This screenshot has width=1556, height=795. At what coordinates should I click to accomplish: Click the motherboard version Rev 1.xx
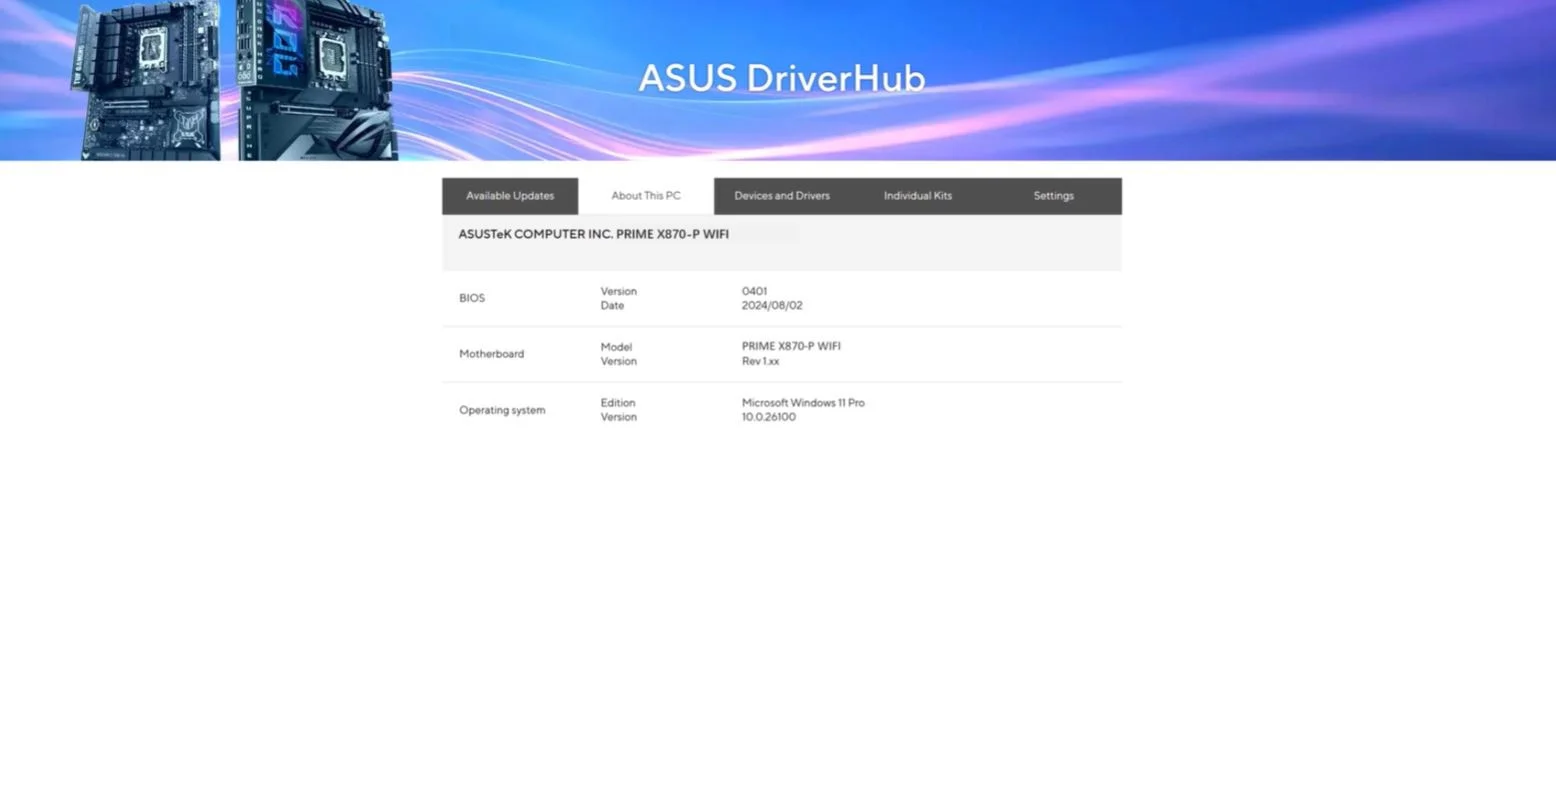click(x=761, y=361)
